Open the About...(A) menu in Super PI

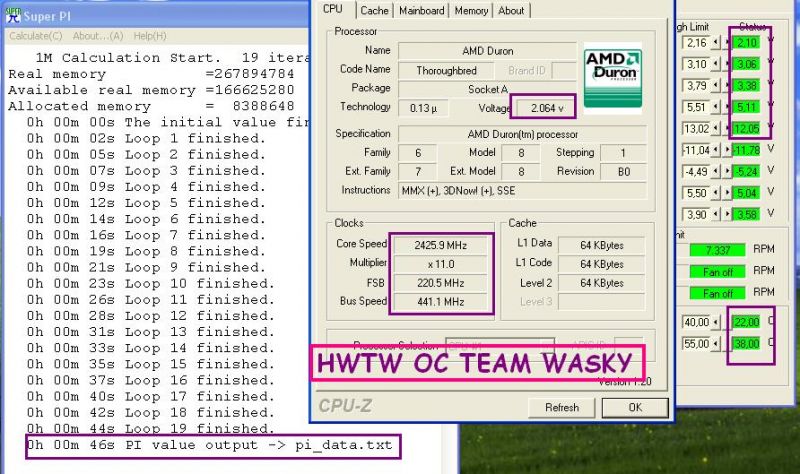pos(98,36)
